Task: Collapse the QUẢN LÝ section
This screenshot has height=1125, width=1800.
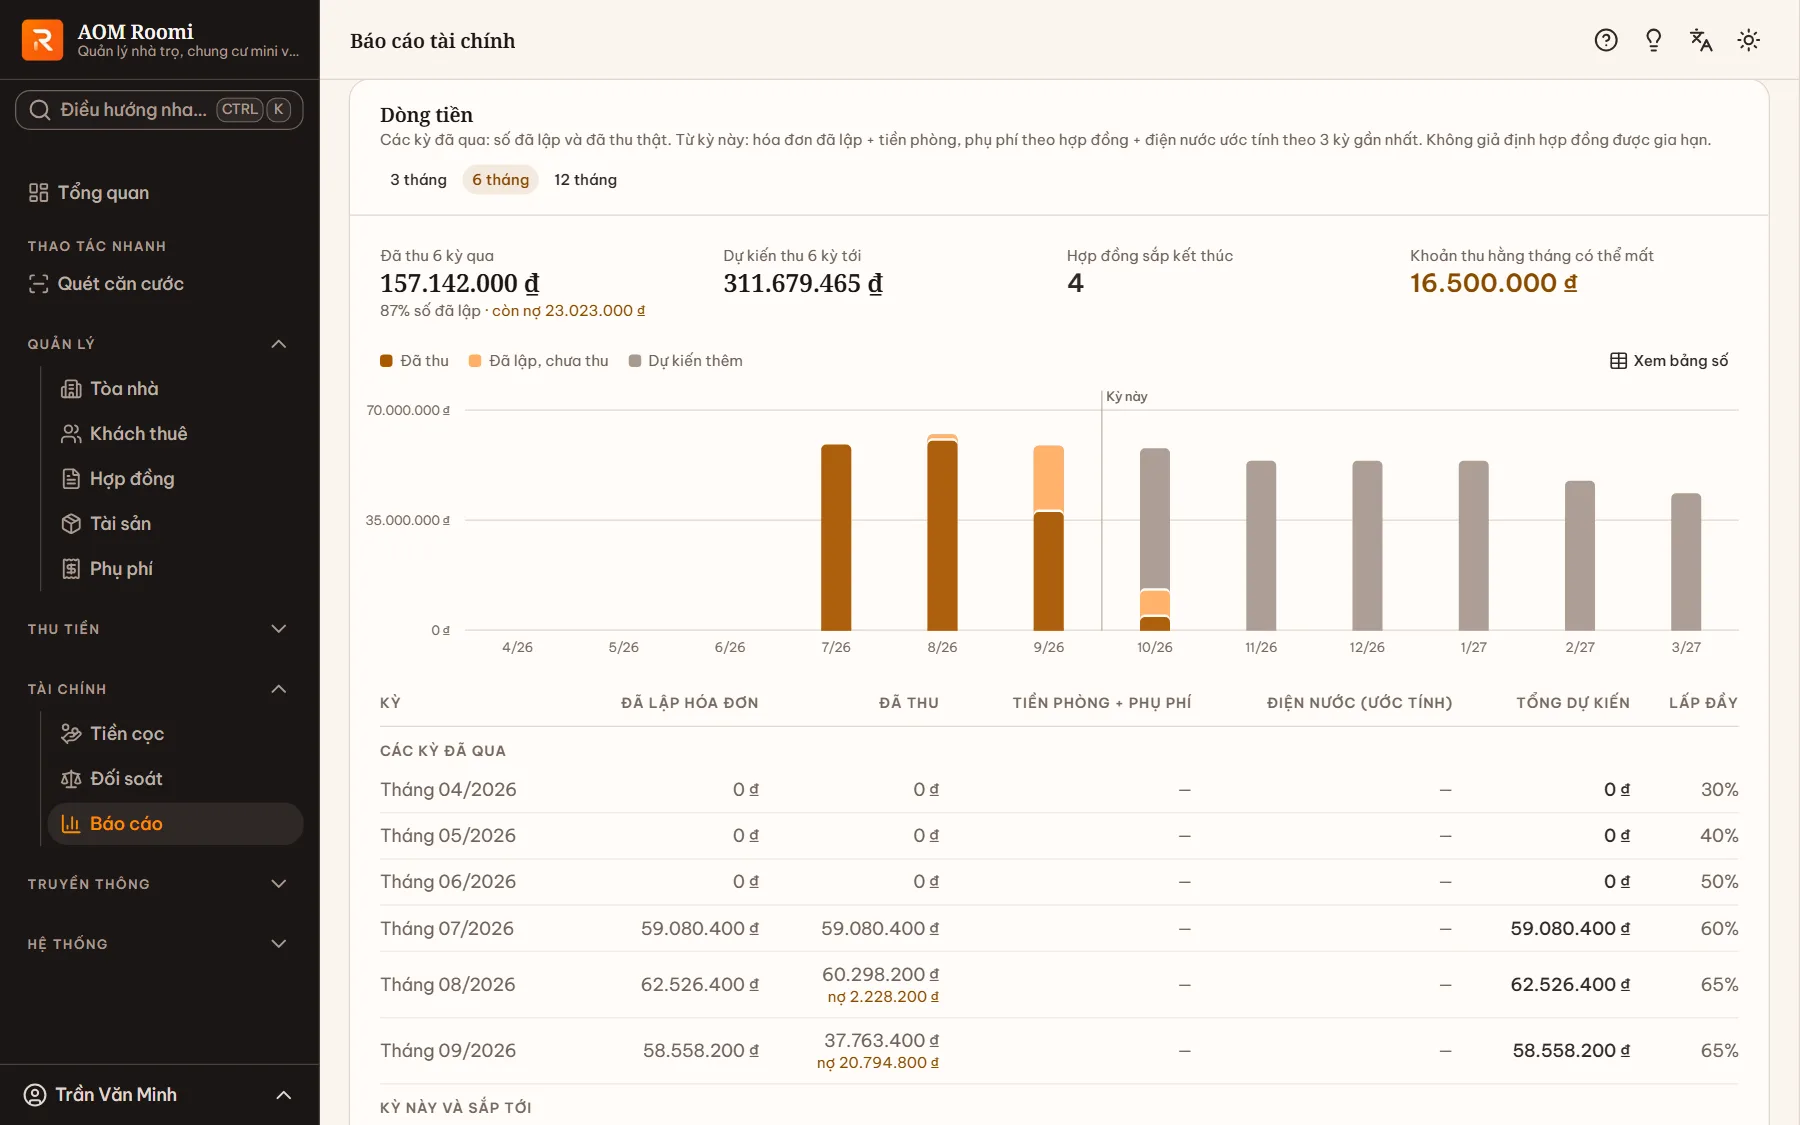Action: click(279, 344)
